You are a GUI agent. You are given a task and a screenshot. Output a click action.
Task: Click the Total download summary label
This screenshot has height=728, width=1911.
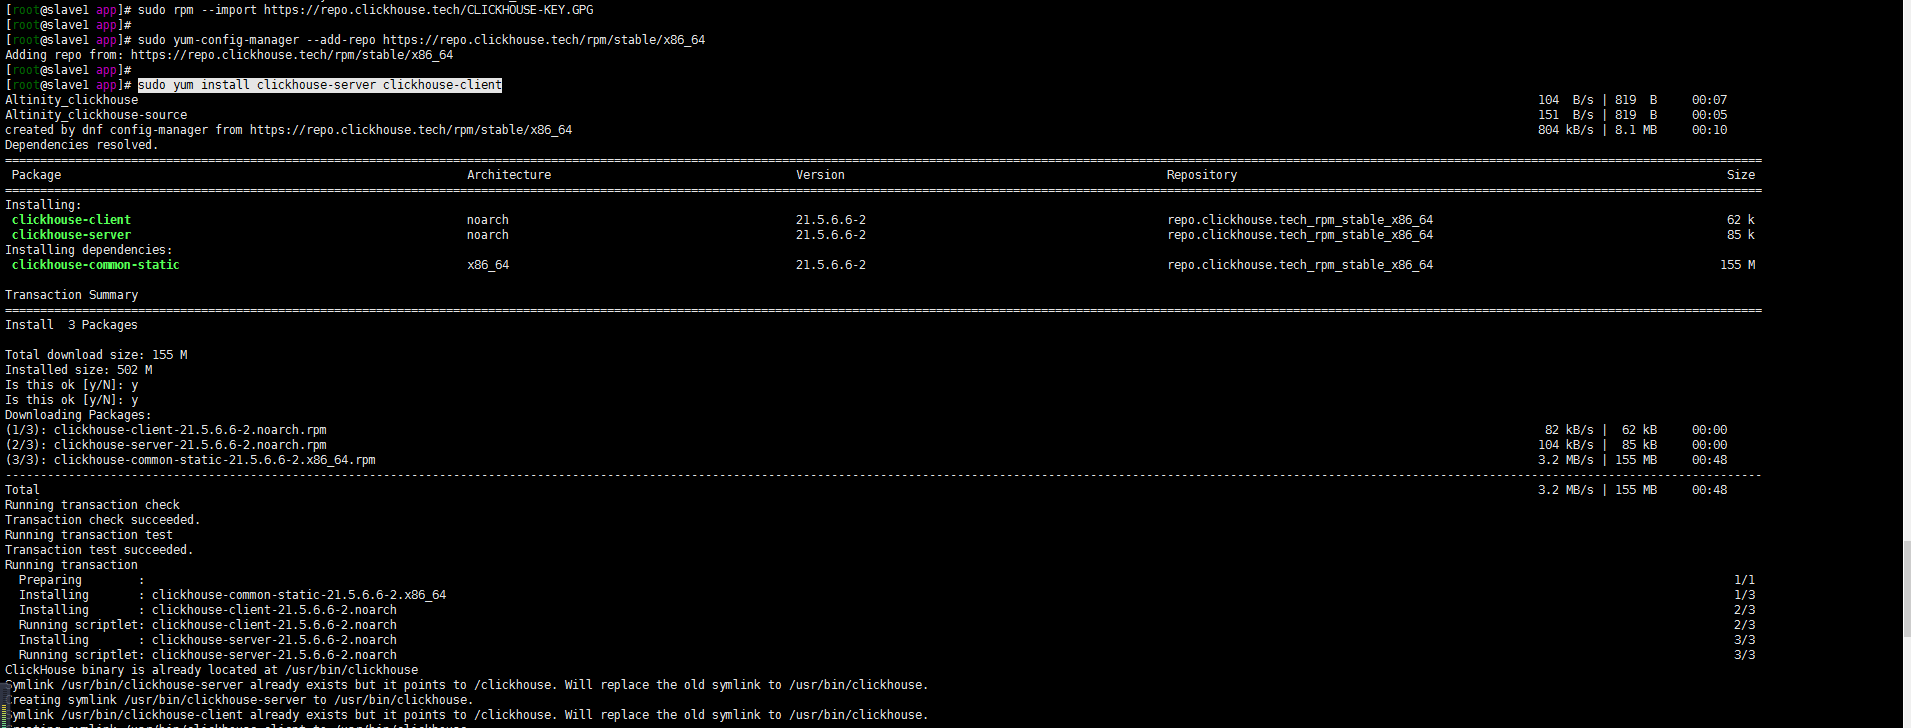(x=22, y=490)
